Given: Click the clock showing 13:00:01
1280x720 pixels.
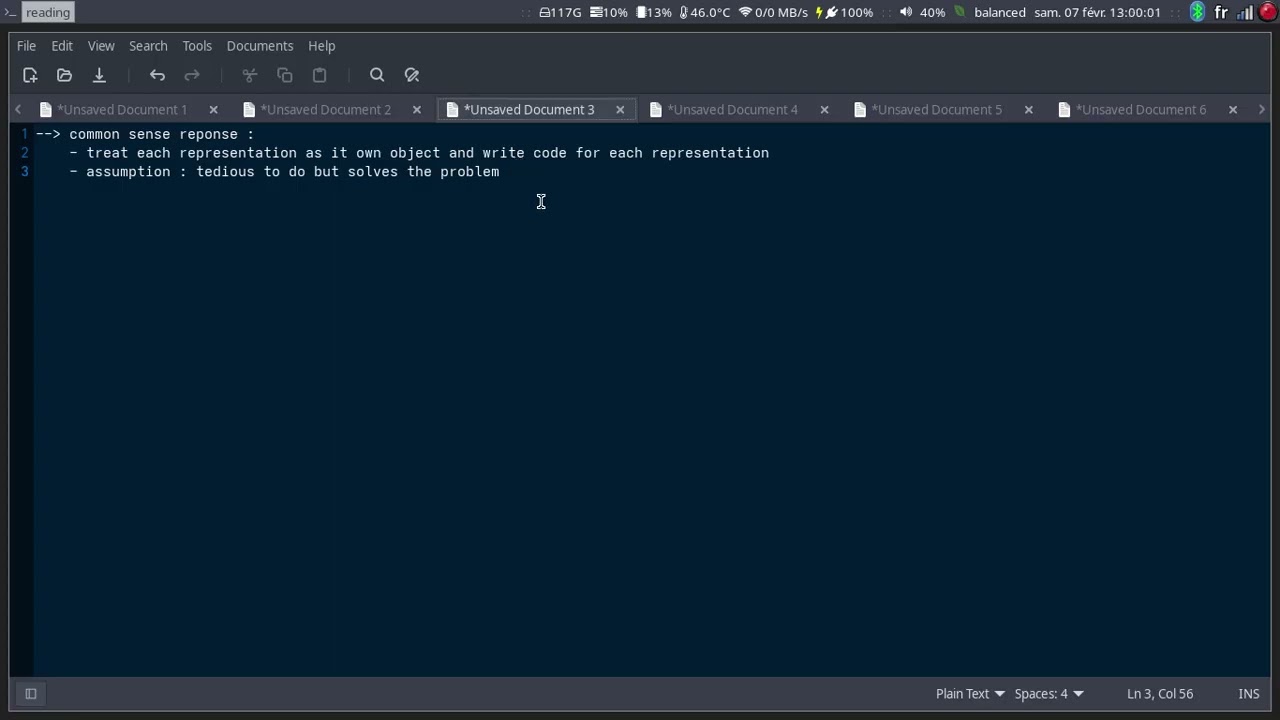Looking at the screenshot, I should 1098,12.
